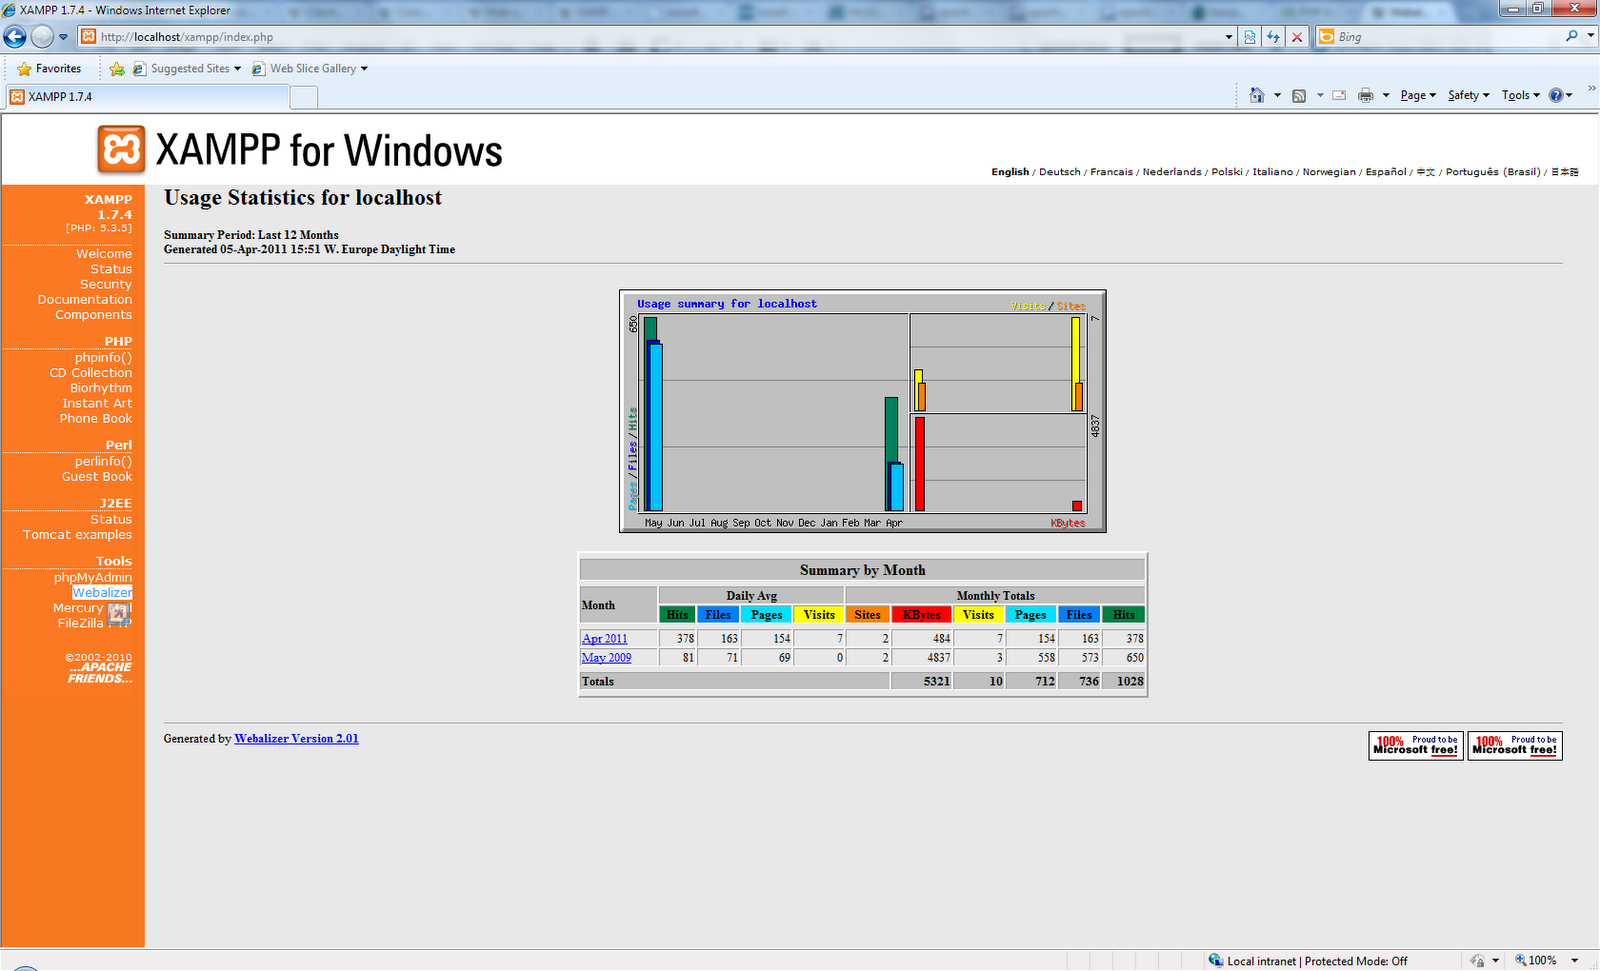Click the Refresh page icon
Viewport: 1600px width, 971px height.
pos(1273,37)
